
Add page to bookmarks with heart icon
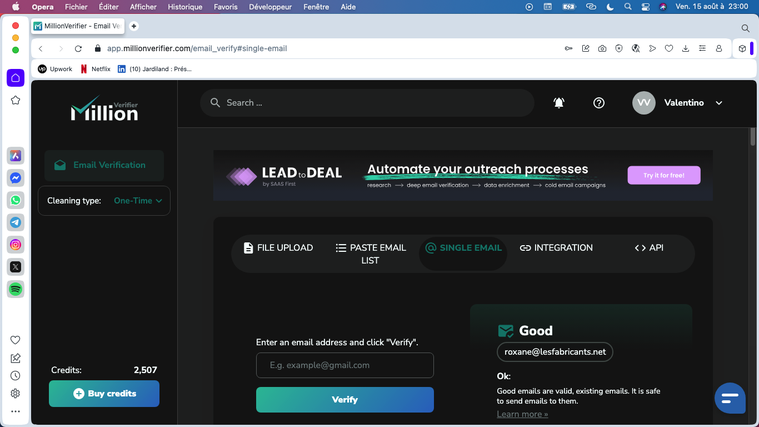click(x=669, y=48)
